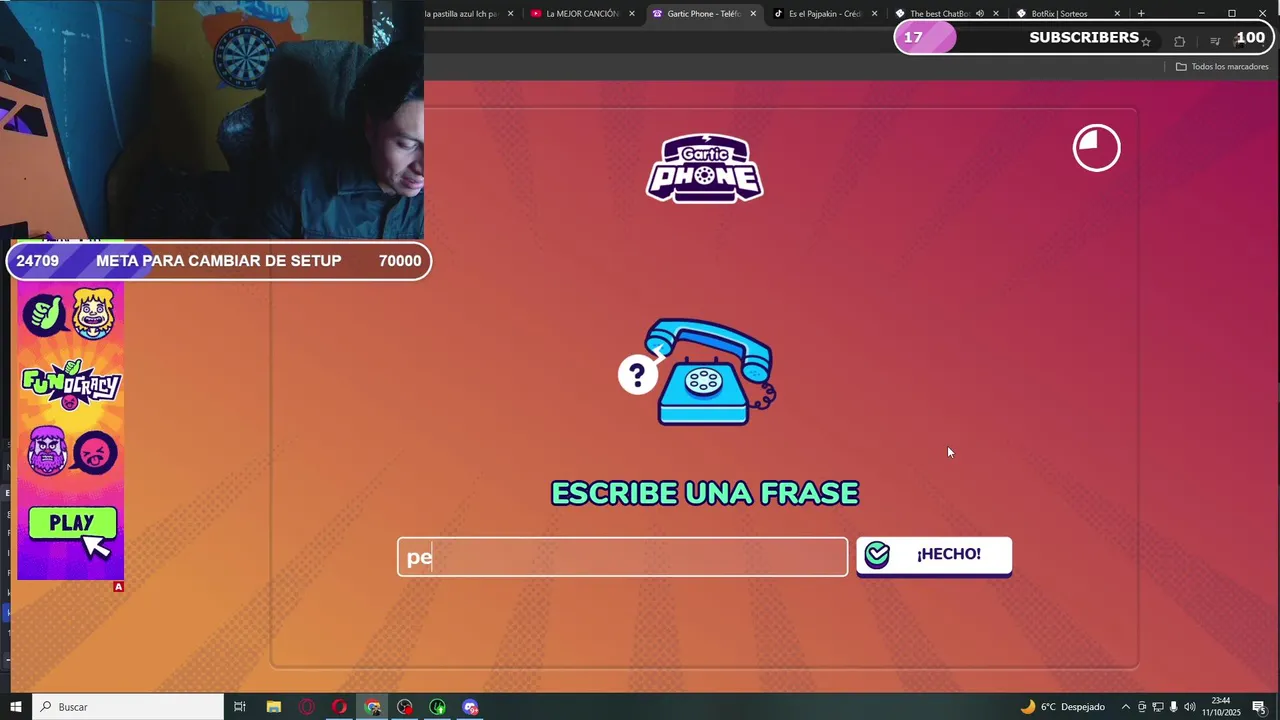Click purple bearded character in ad
This screenshot has width=1280, height=720.
point(46,451)
